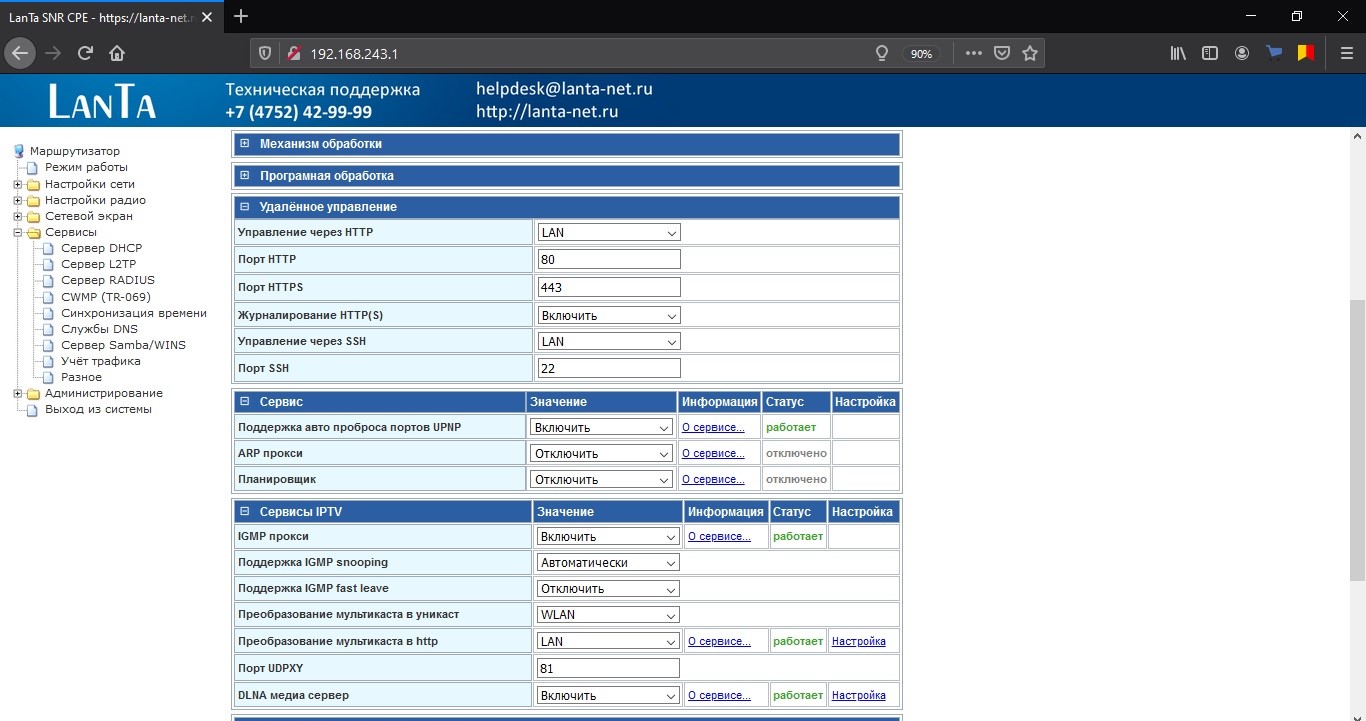The height and width of the screenshot is (721, 1366).
Task: Click the Порт SSH input field
Action: [609, 369]
